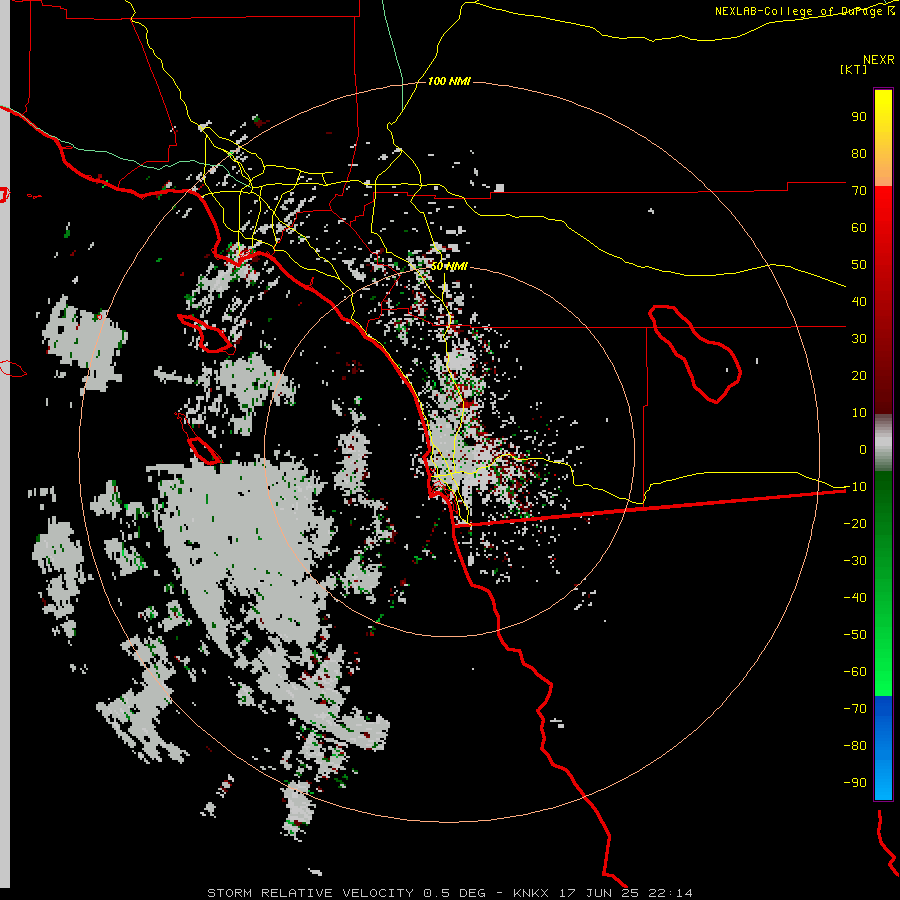This screenshot has height=900, width=900.
Task: Click the STORM RELATIVE VELOCITY caption text
Action: click(310, 893)
